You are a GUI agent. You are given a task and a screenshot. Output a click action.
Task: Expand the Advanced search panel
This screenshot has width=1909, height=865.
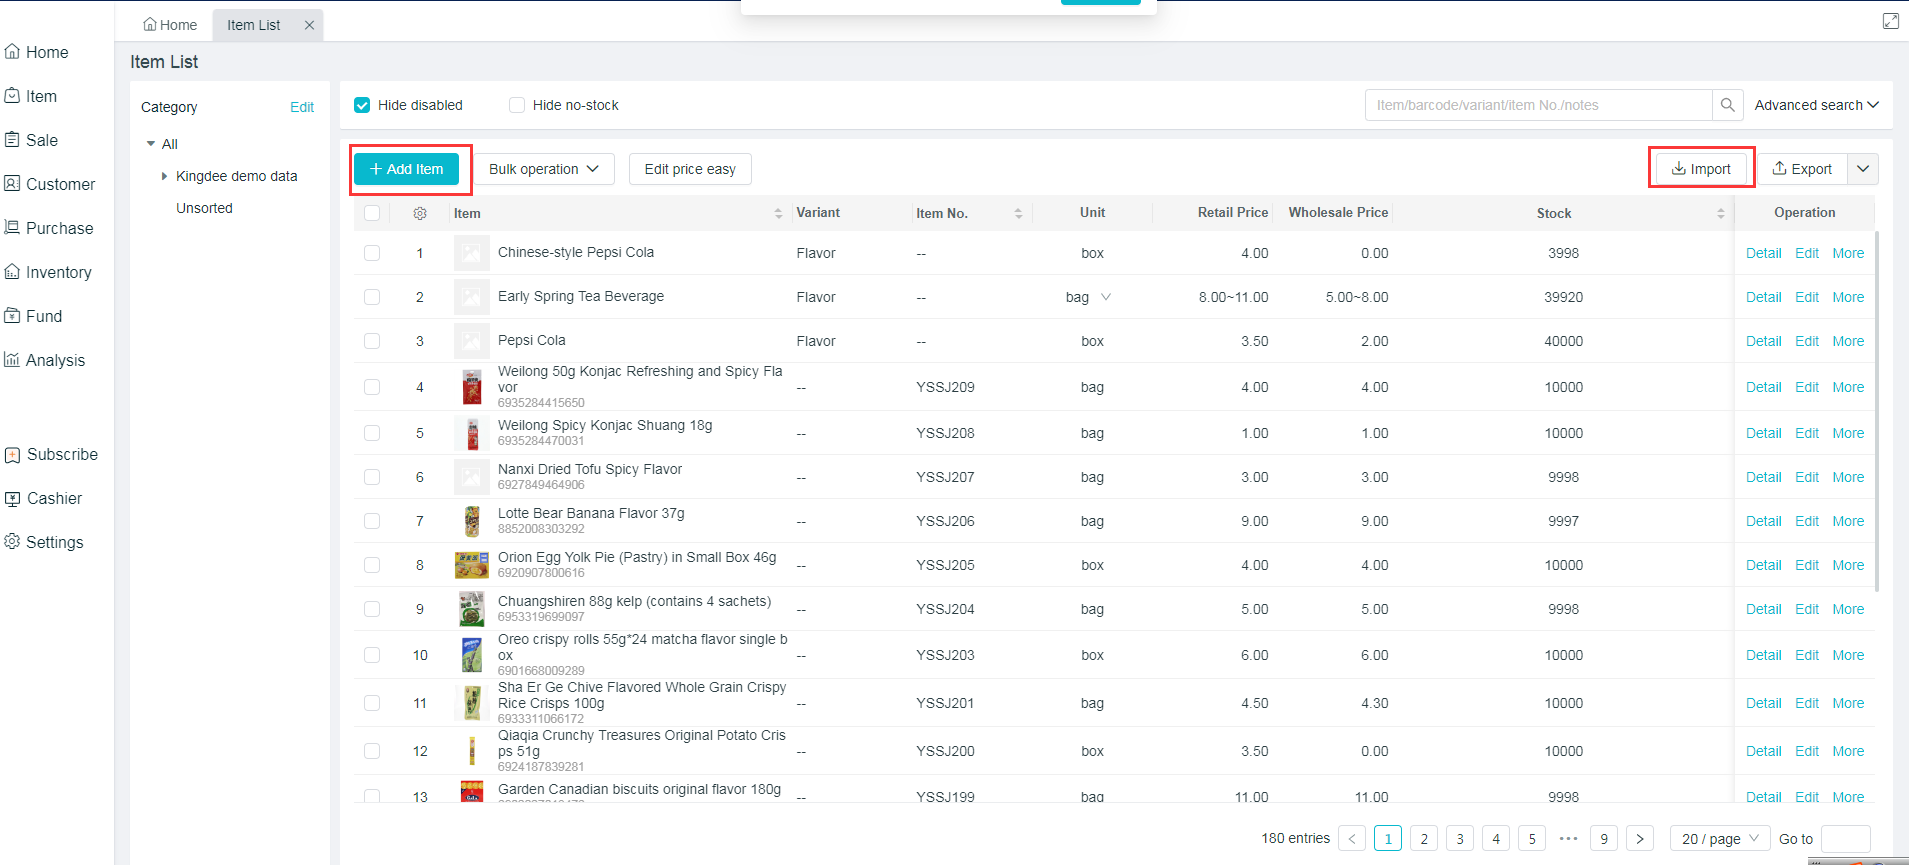click(1816, 105)
